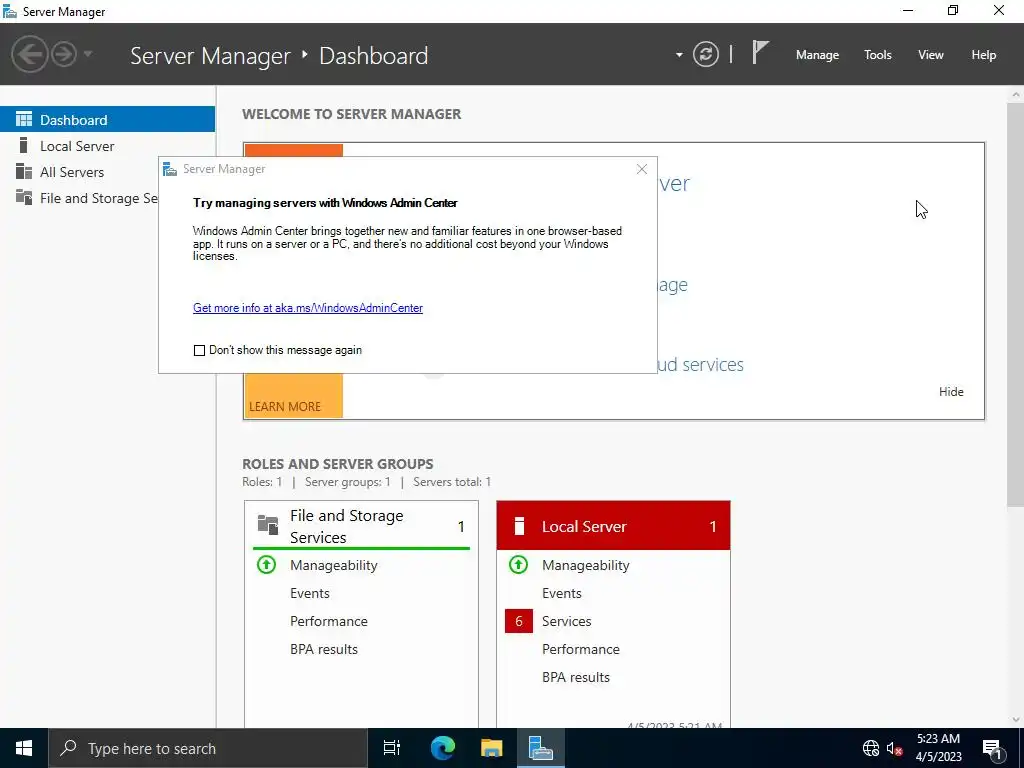This screenshot has width=1024, height=768.
Task: Click Manageability in the File and Storage tile
Action: tap(334, 565)
